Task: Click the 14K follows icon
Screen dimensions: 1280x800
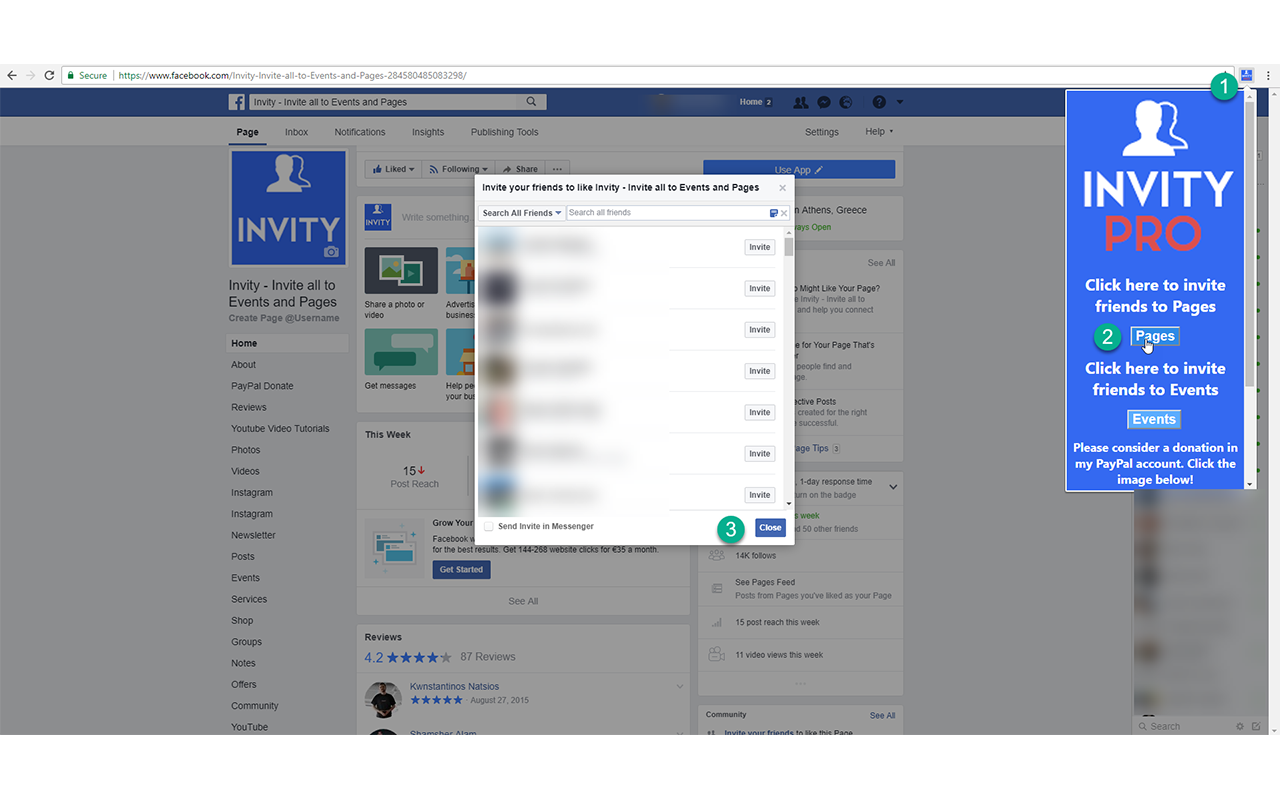Action: pos(716,555)
